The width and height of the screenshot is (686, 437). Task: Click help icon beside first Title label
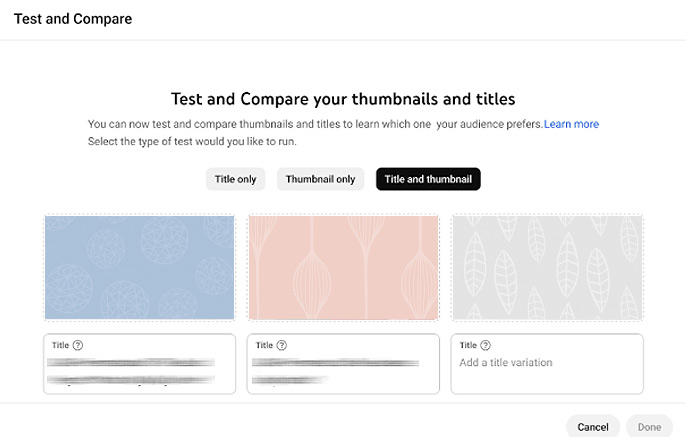point(78,345)
